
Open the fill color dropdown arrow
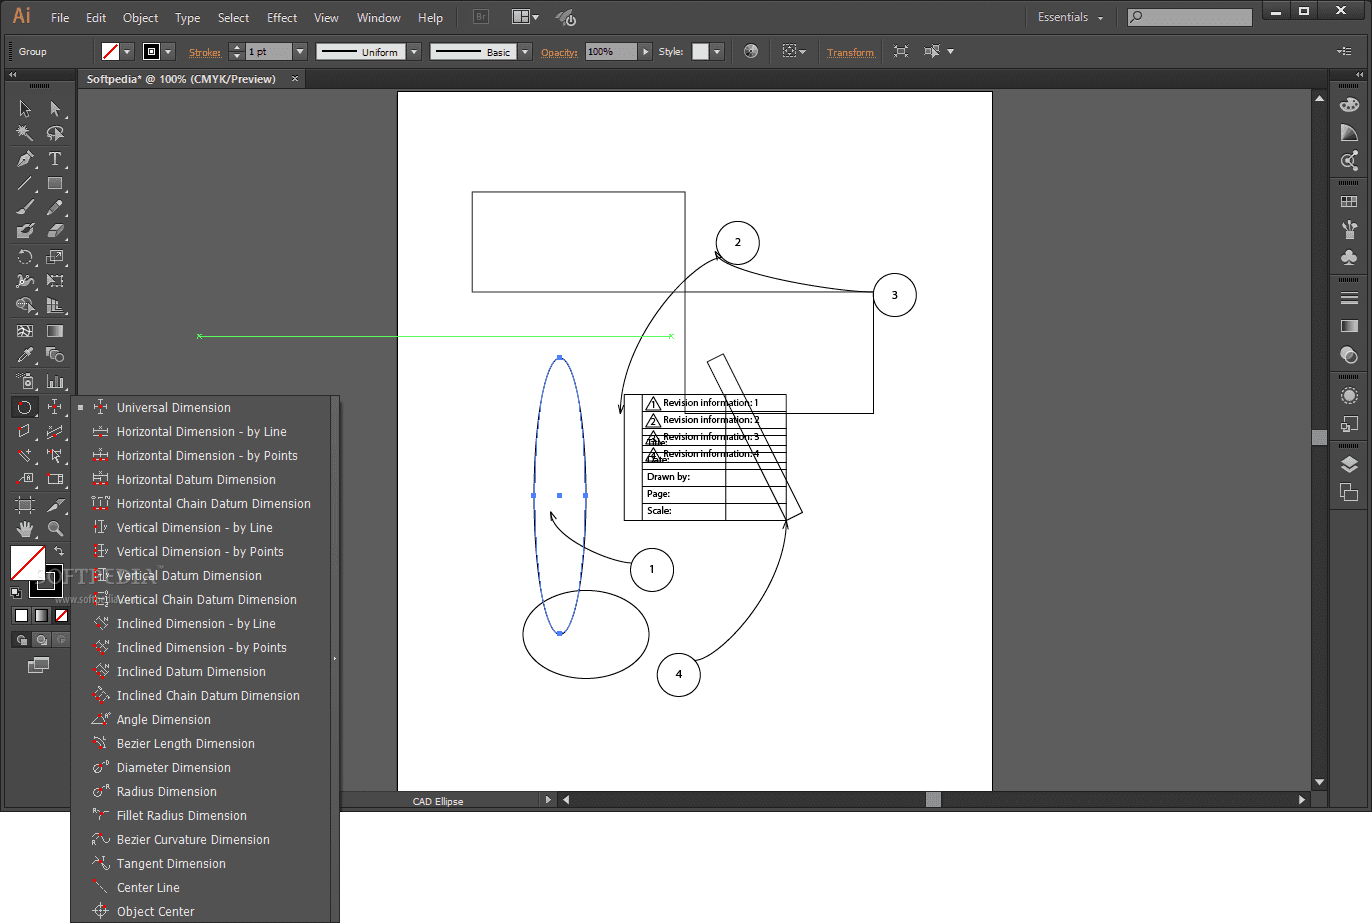[x=127, y=52]
